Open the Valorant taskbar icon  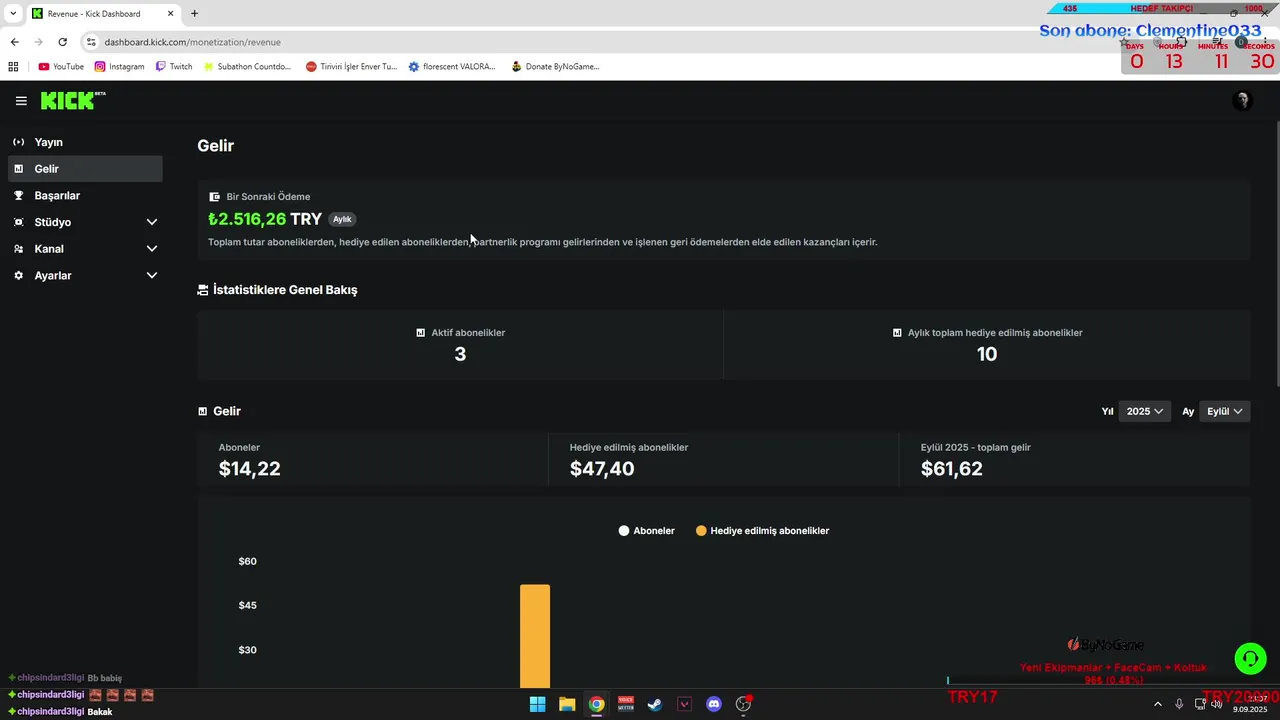pos(684,704)
